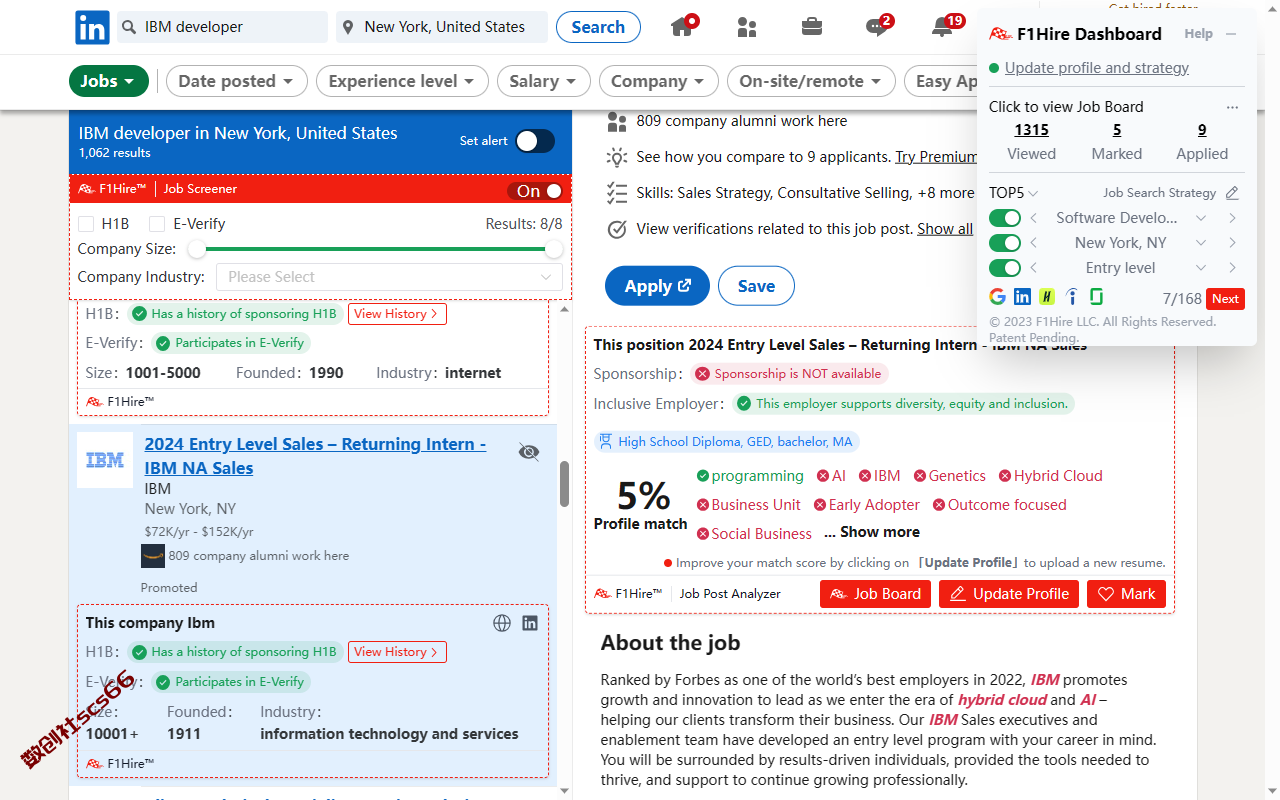Expand the Software Develo... dropdown chevron
Image resolution: width=1280 pixels, height=800 pixels.
1201,218
